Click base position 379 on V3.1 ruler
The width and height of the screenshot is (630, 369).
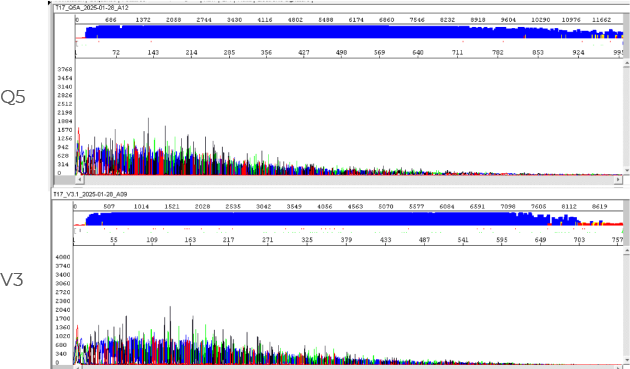coord(346,240)
